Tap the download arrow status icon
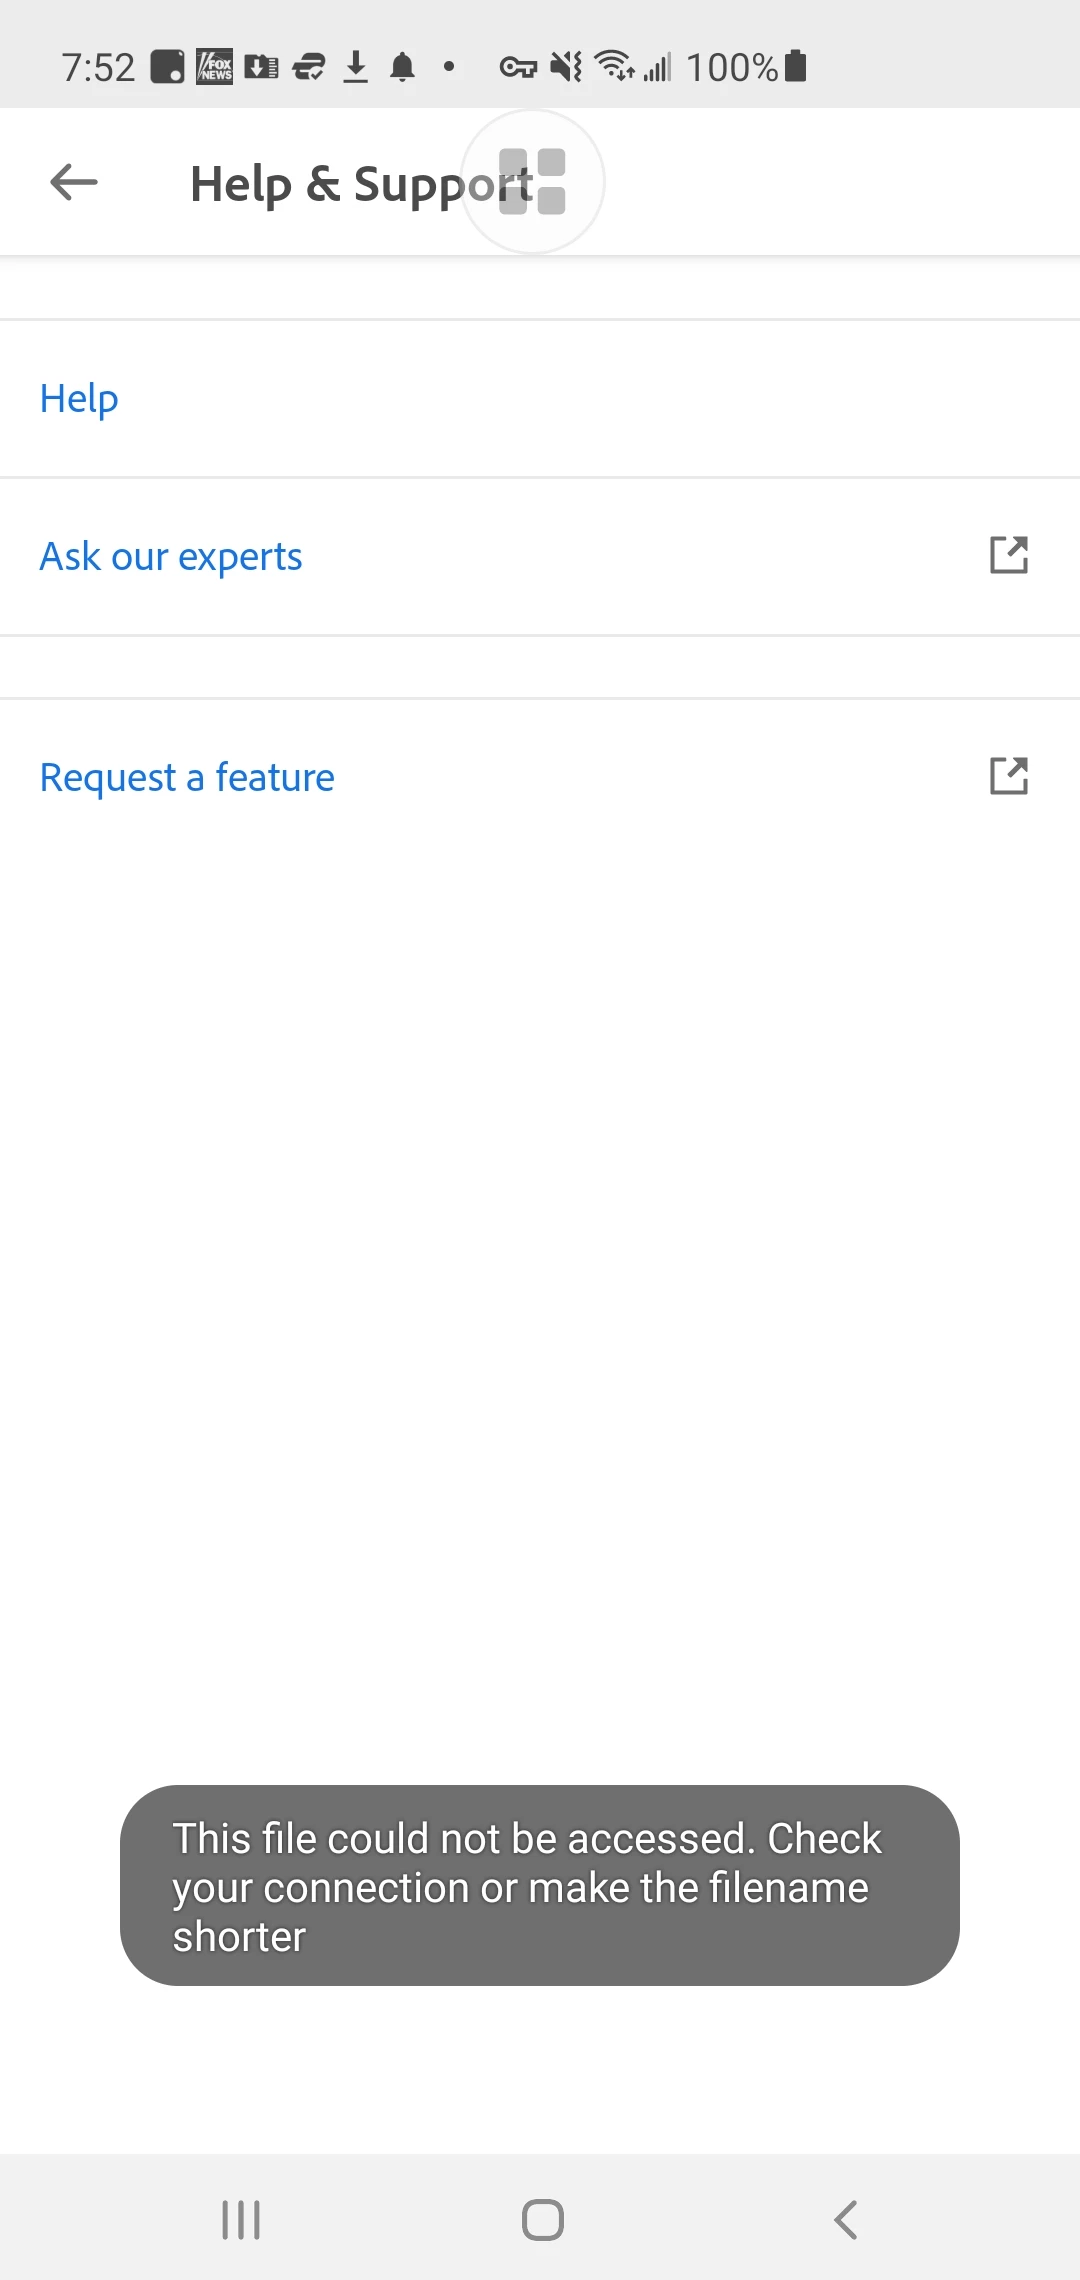 tap(356, 67)
